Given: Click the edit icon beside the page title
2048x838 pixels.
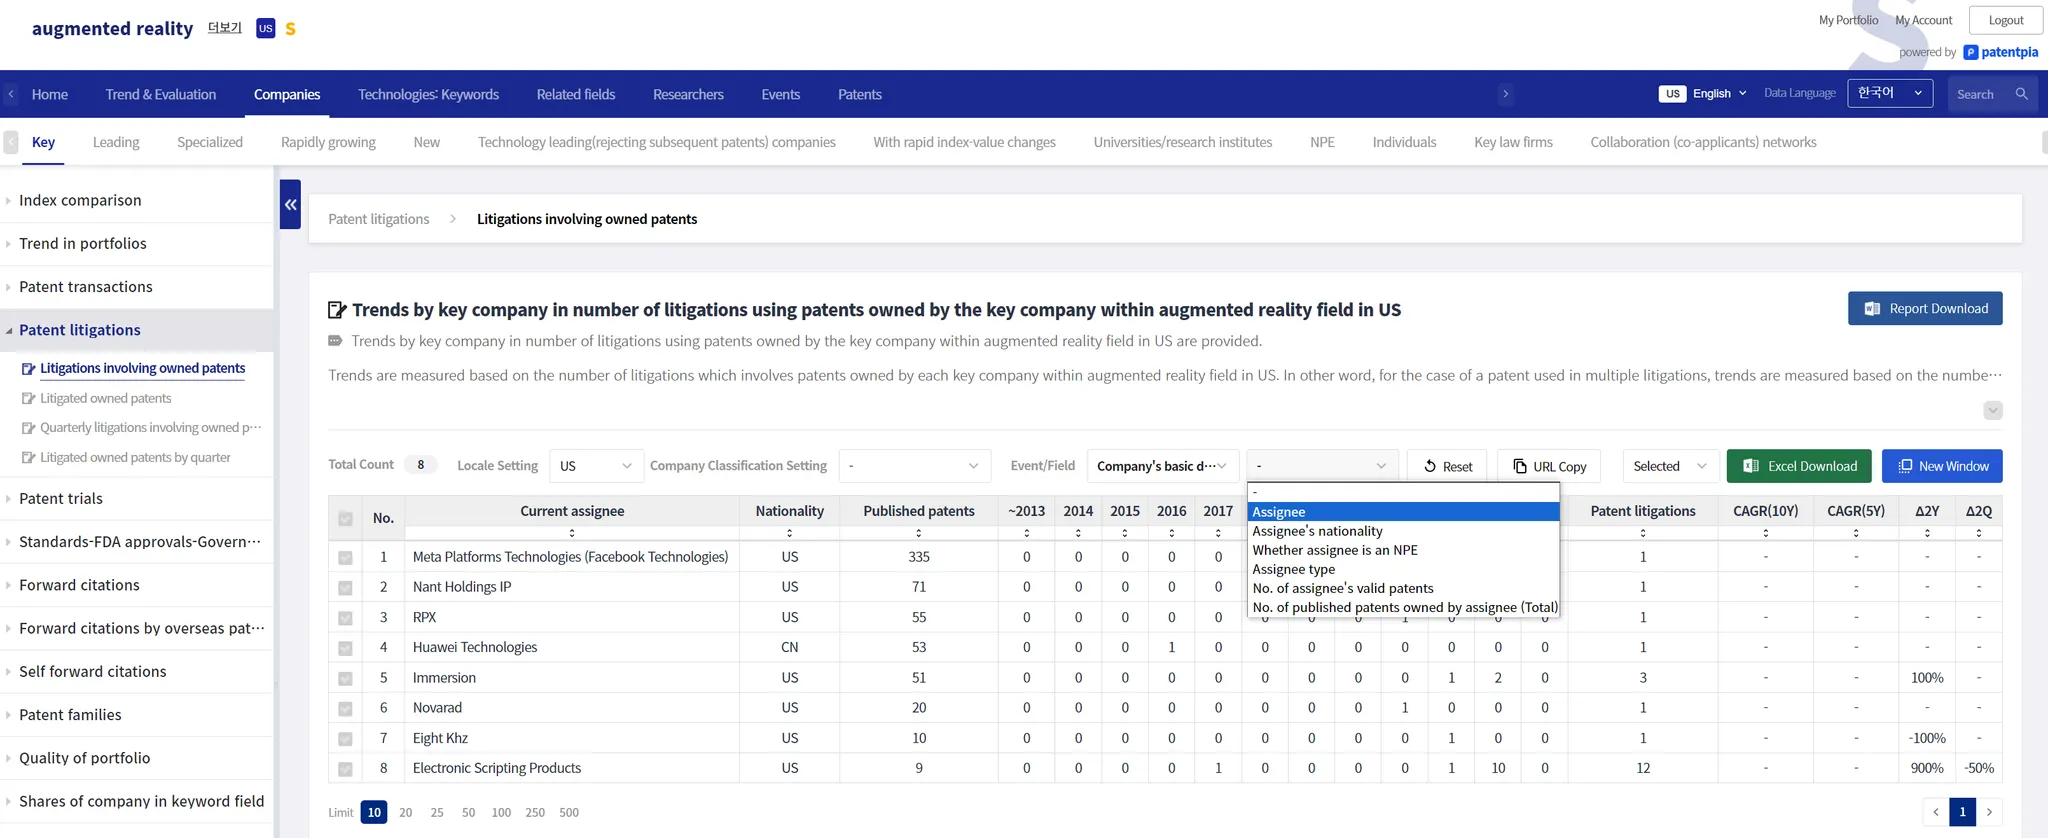Looking at the screenshot, I should pyautogui.click(x=337, y=310).
